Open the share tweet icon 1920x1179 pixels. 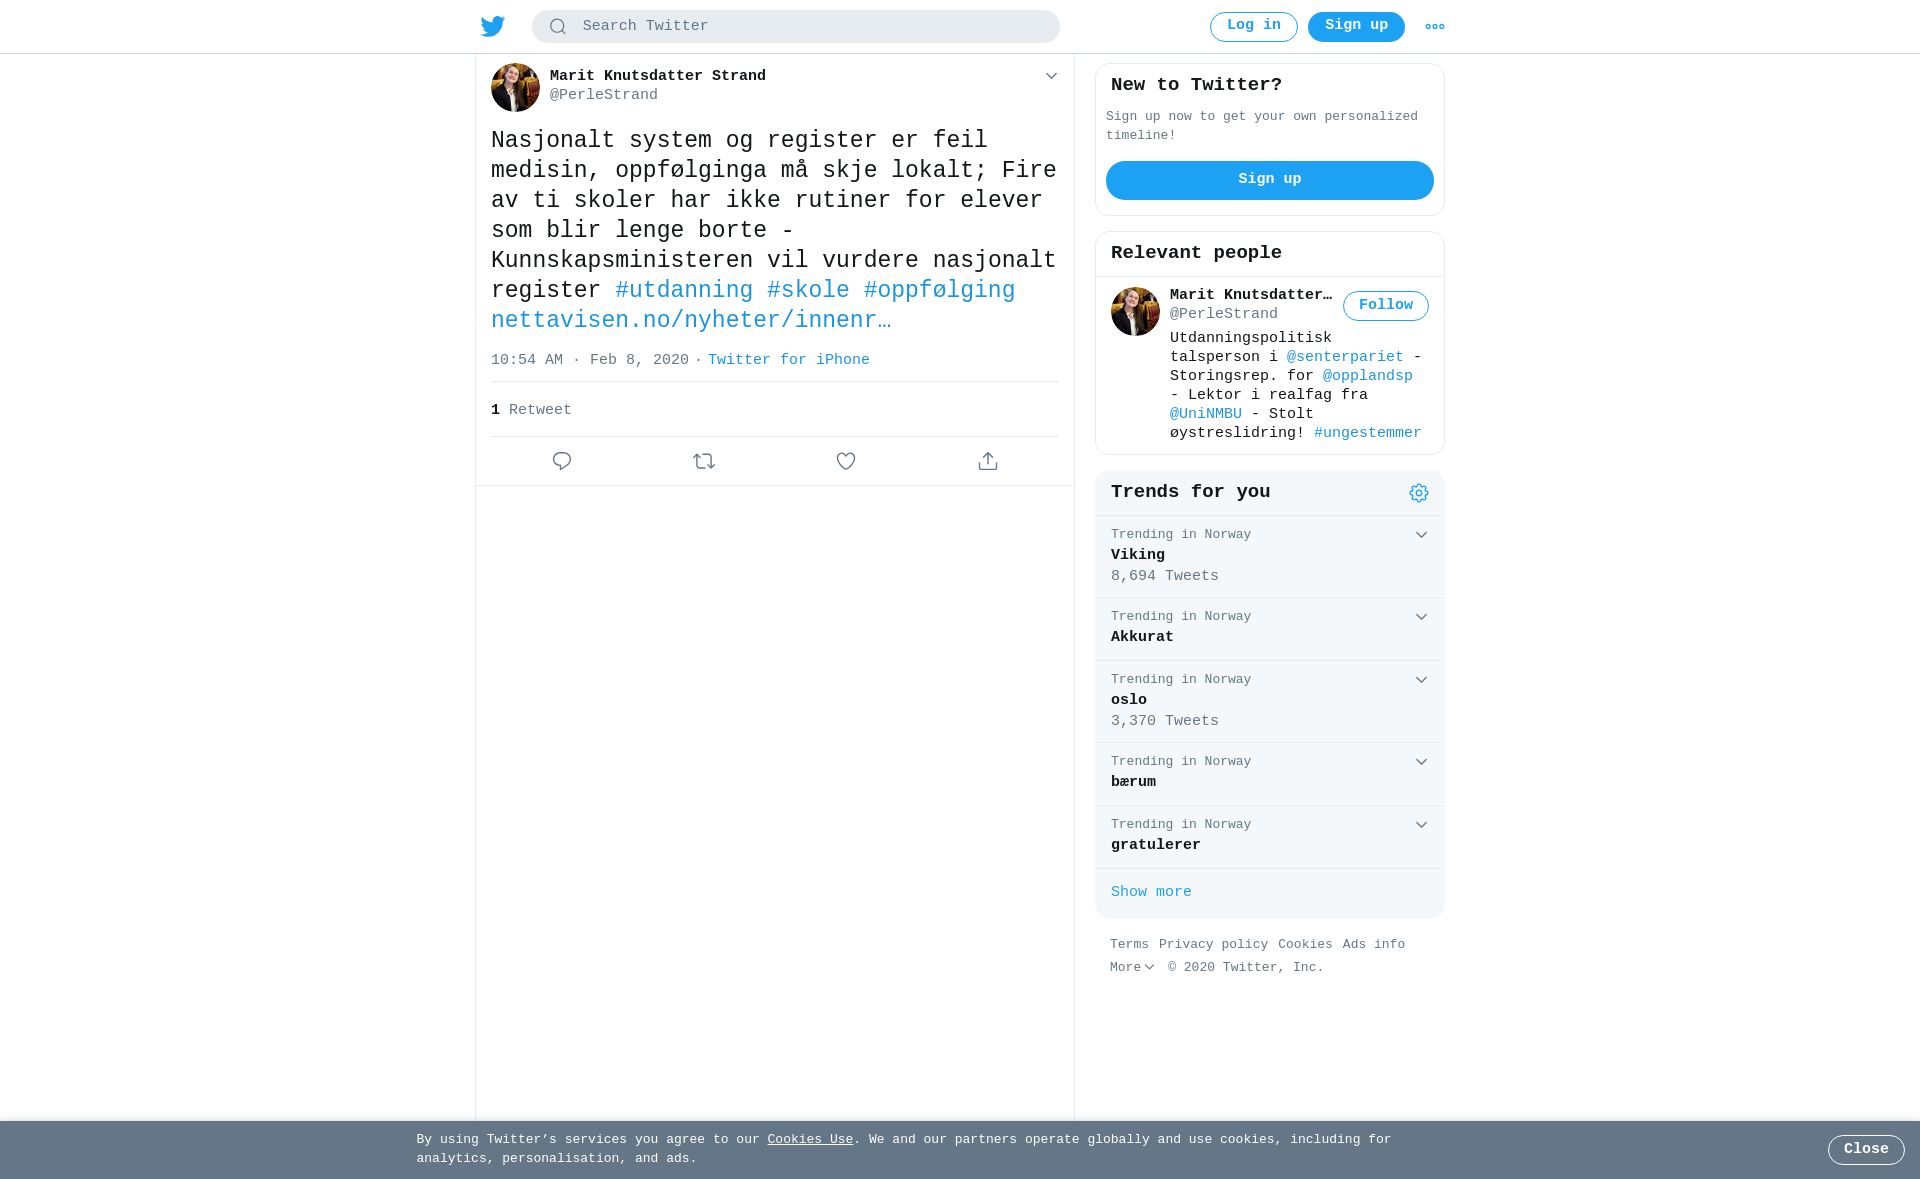[x=988, y=461]
